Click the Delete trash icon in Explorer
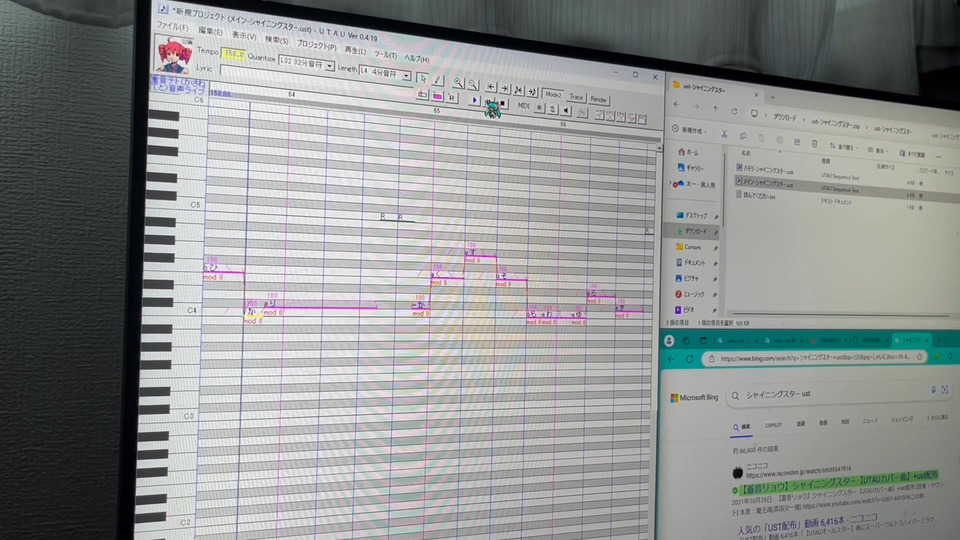960x540 pixels. [x=814, y=144]
